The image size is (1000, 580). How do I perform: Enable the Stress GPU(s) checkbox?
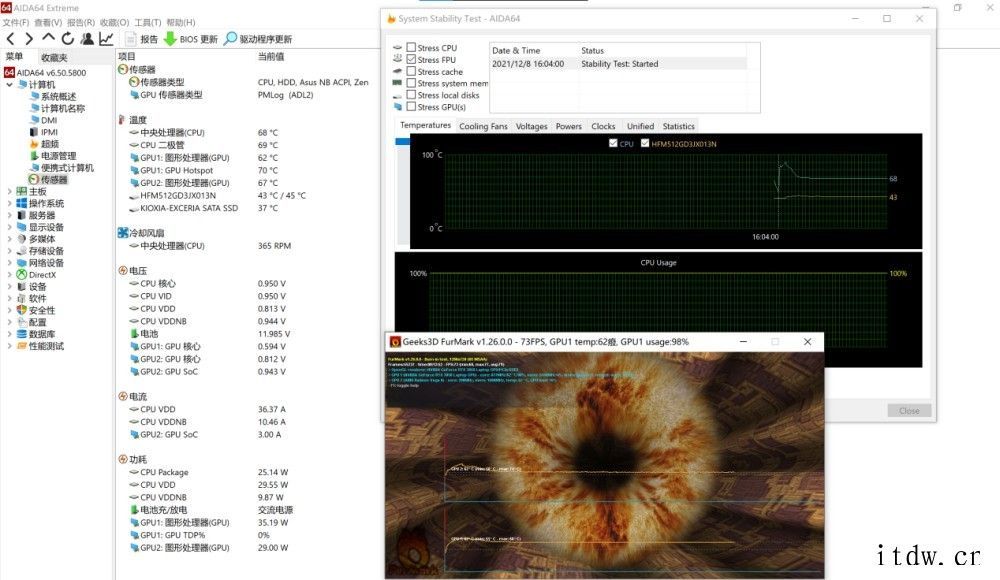click(x=411, y=107)
